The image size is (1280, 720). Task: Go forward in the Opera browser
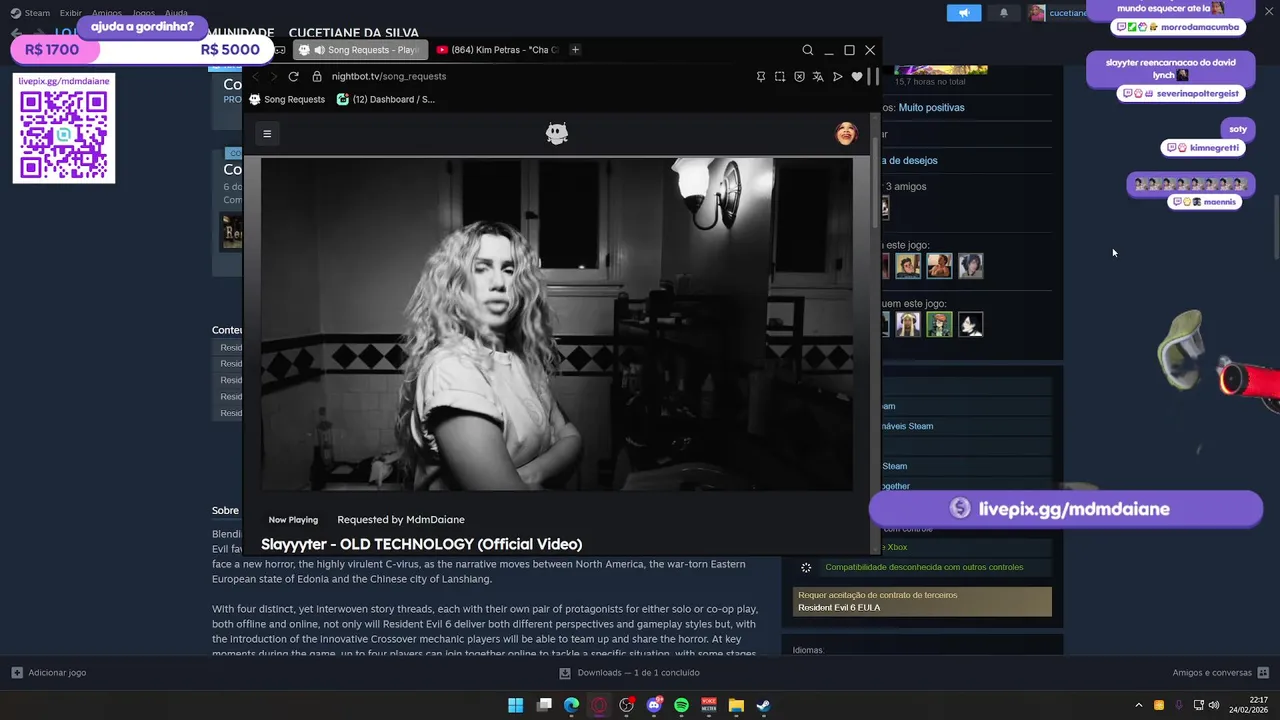click(x=273, y=76)
